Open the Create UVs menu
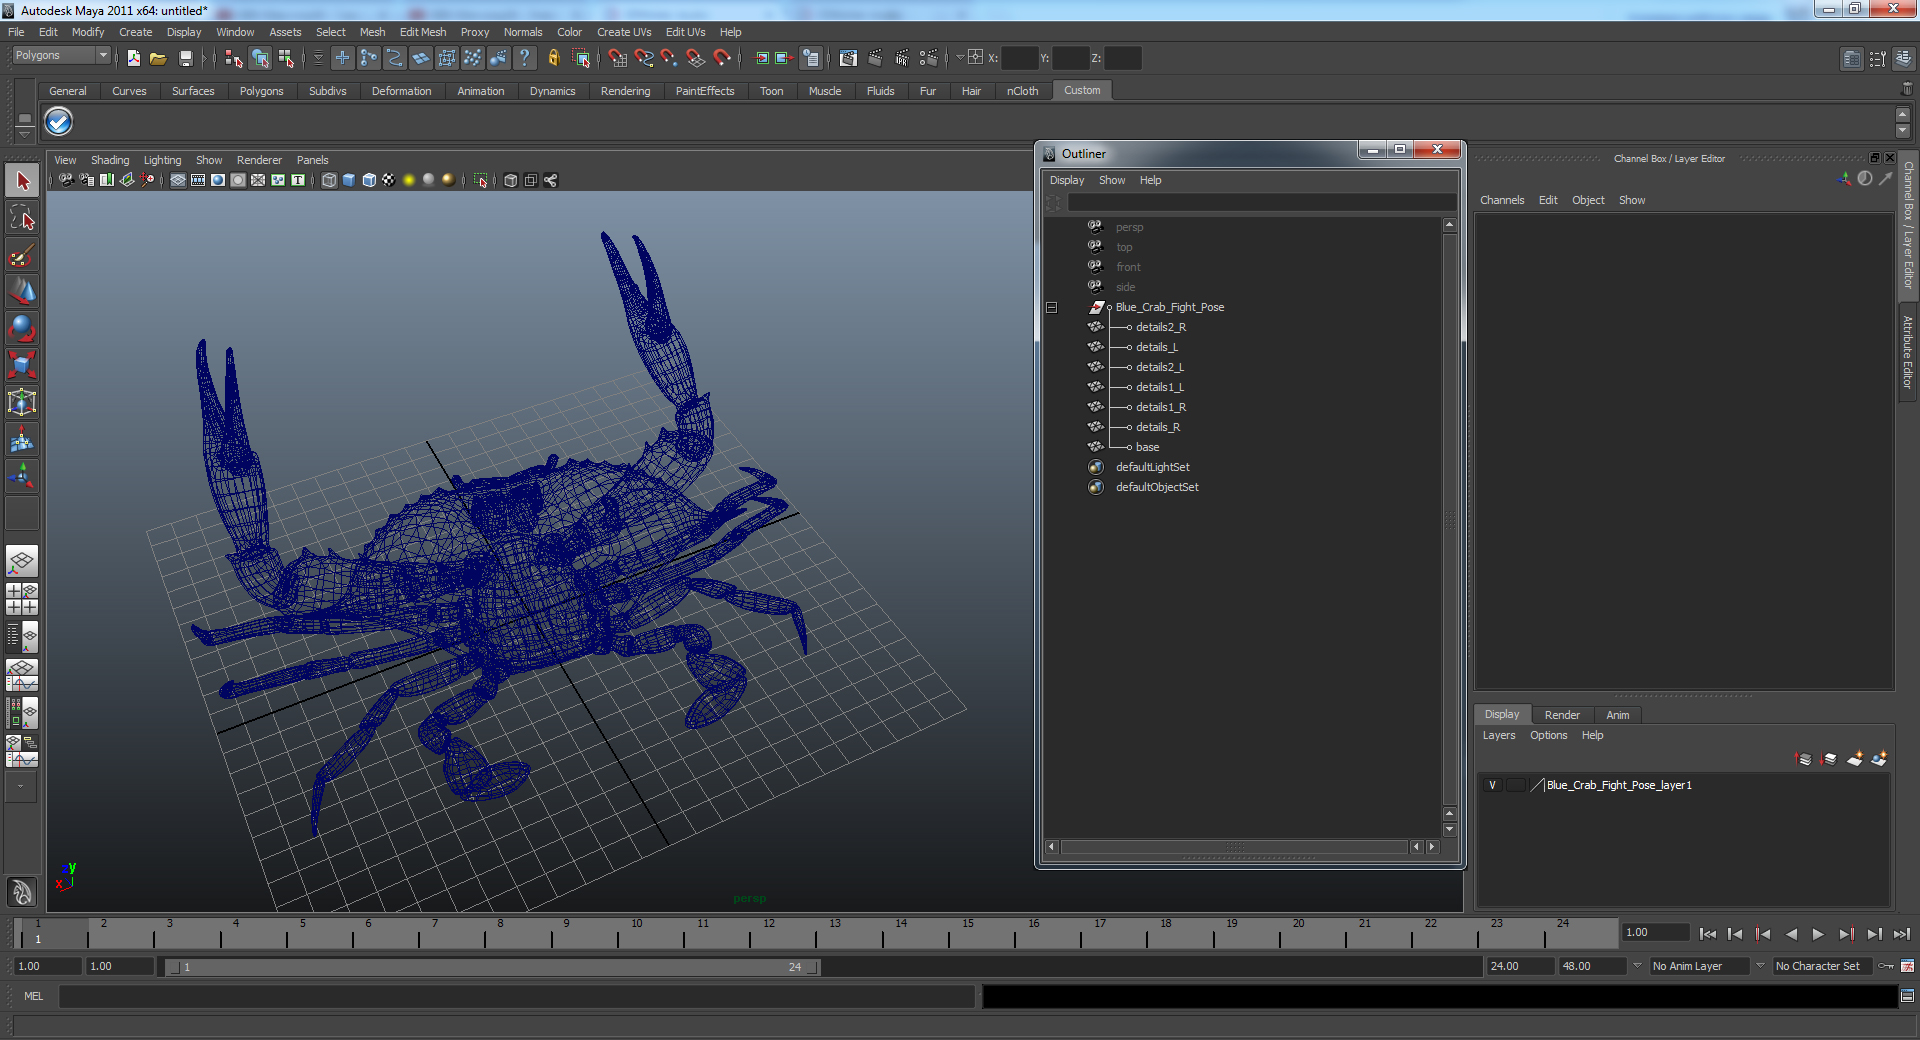 point(624,32)
